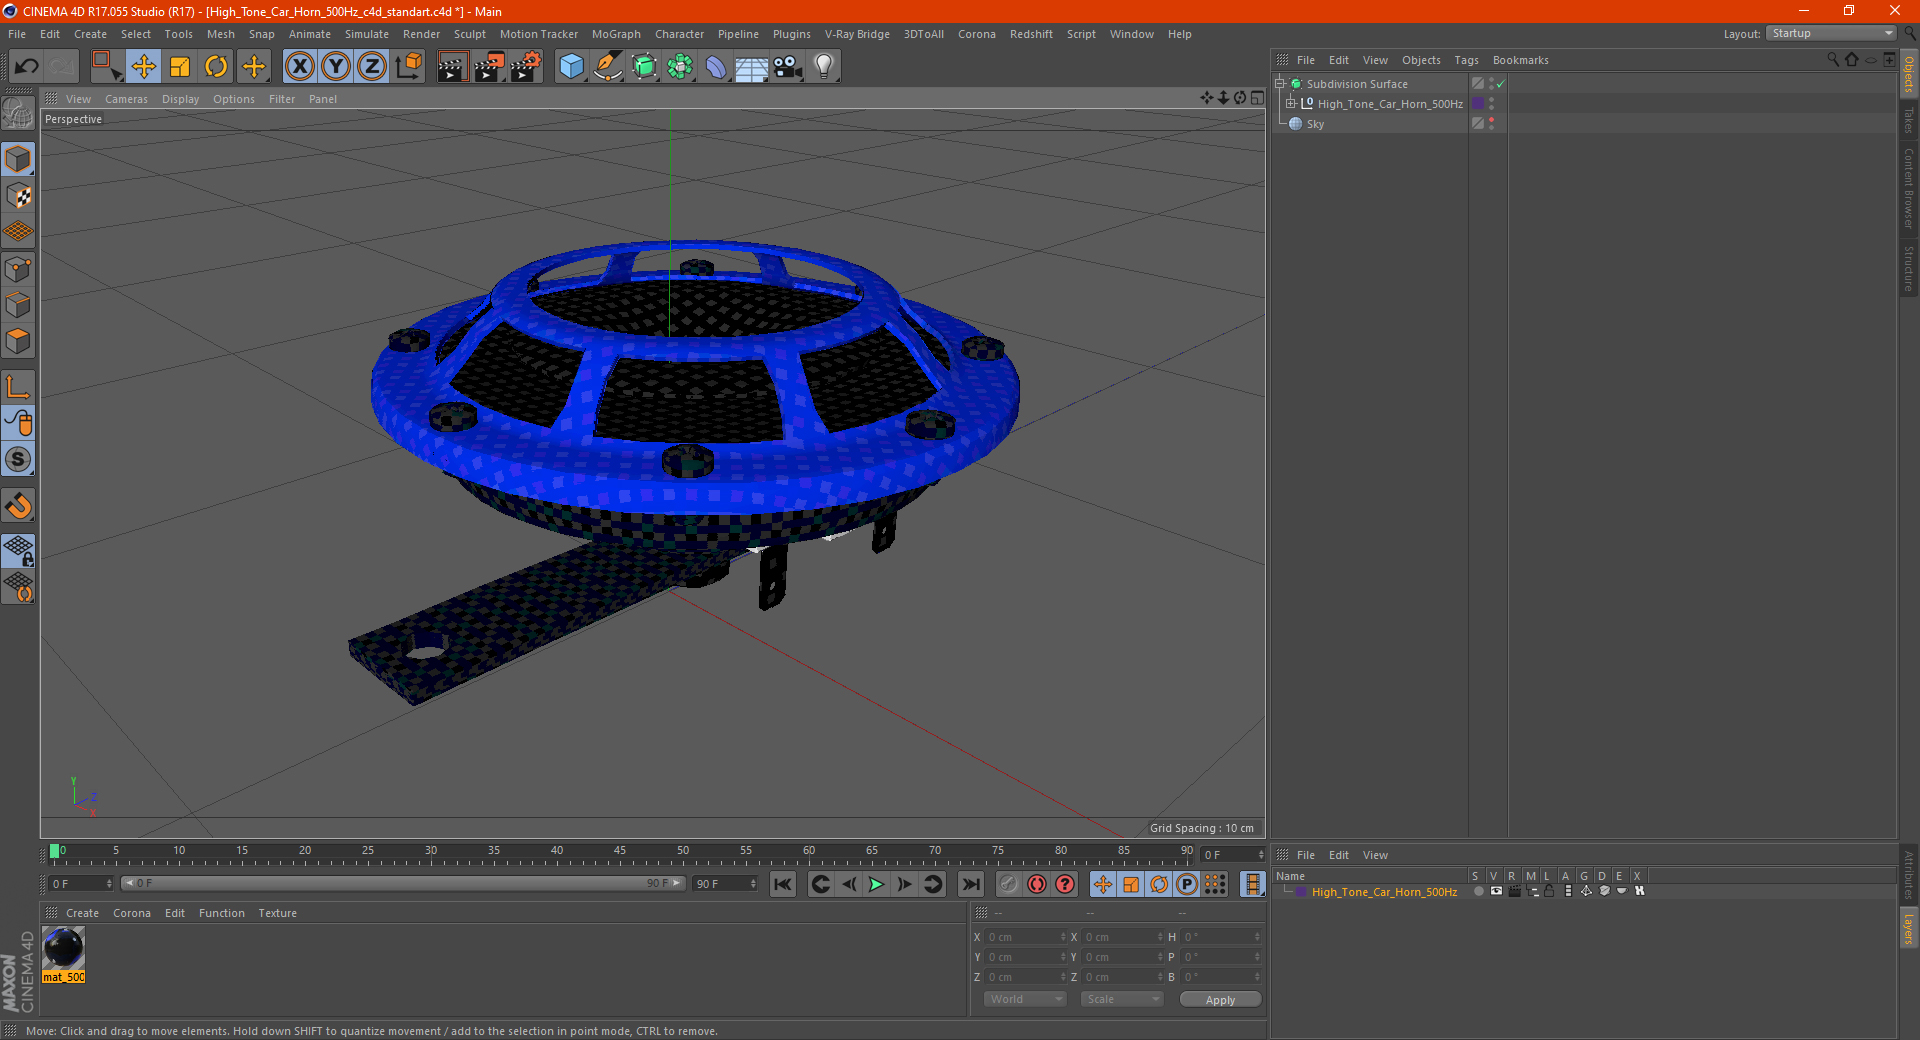
Task: Switch to Model mode
Action: [18, 159]
